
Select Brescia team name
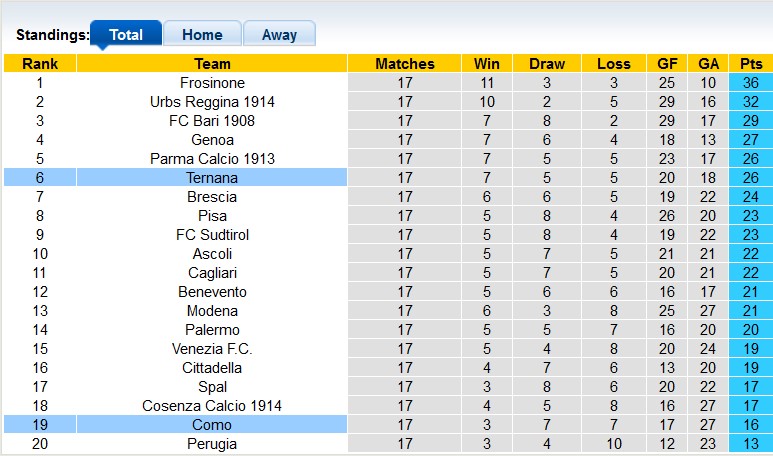212,197
